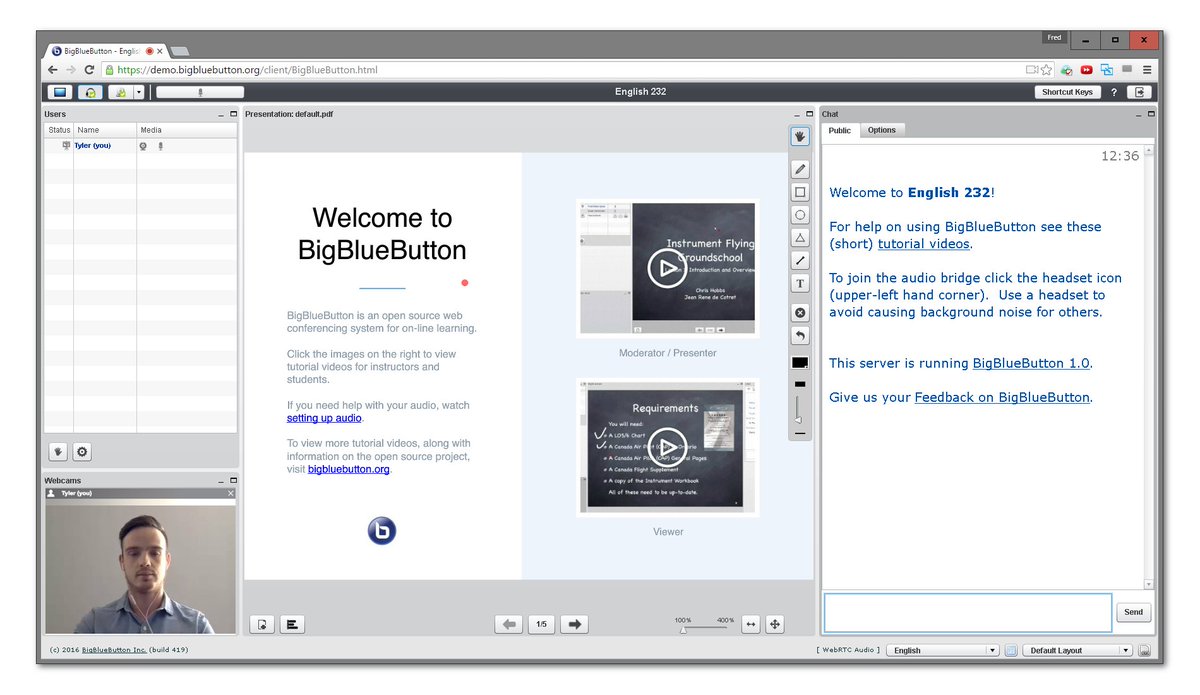Adjust the presentation zoom slider
Viewport: 1200px width, 695px height.
click(x=704, y=628)
